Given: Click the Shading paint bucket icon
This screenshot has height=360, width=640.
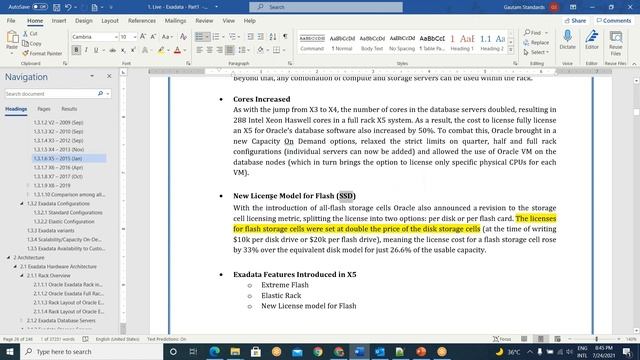Looking at the screenshot, I should click(260, 50).
